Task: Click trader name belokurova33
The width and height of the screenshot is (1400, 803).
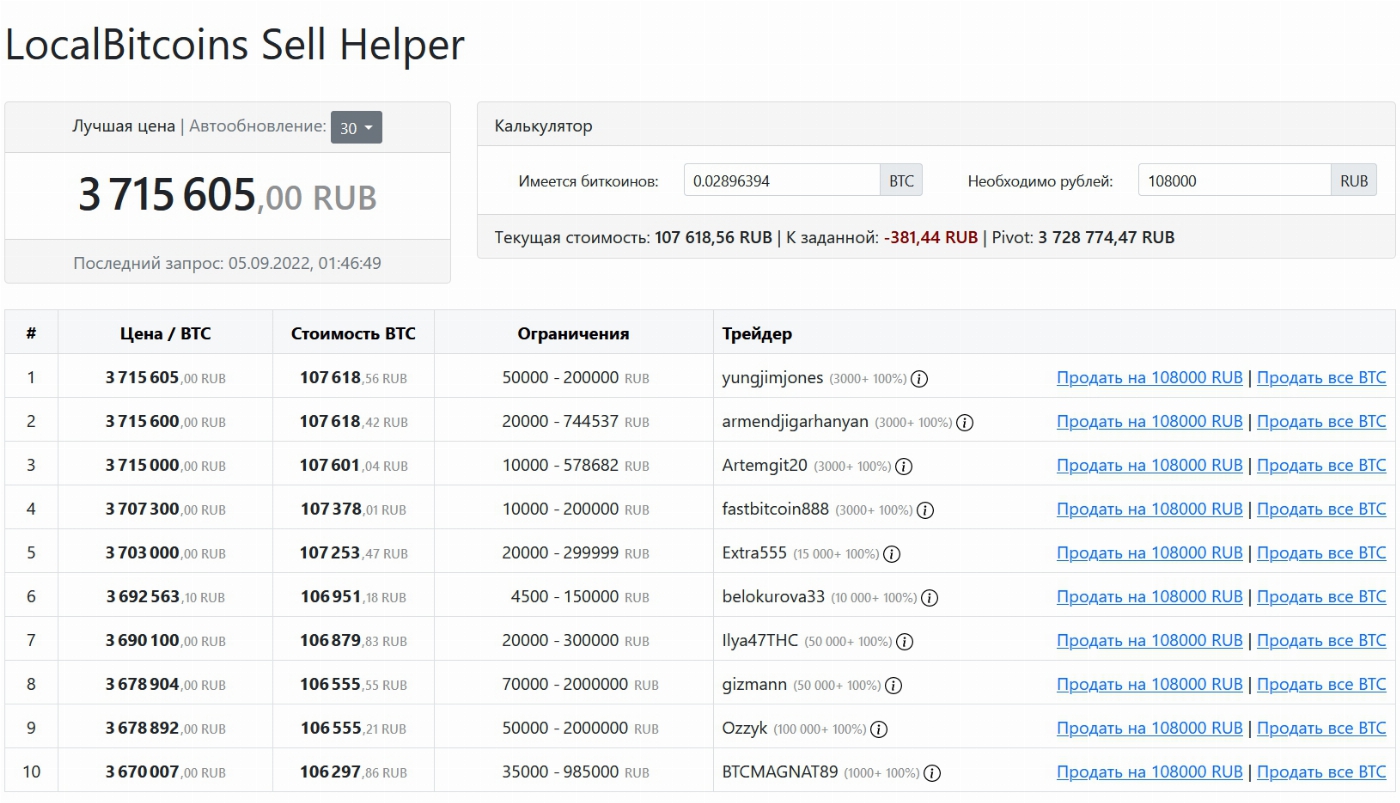Action: coord(774,597)
